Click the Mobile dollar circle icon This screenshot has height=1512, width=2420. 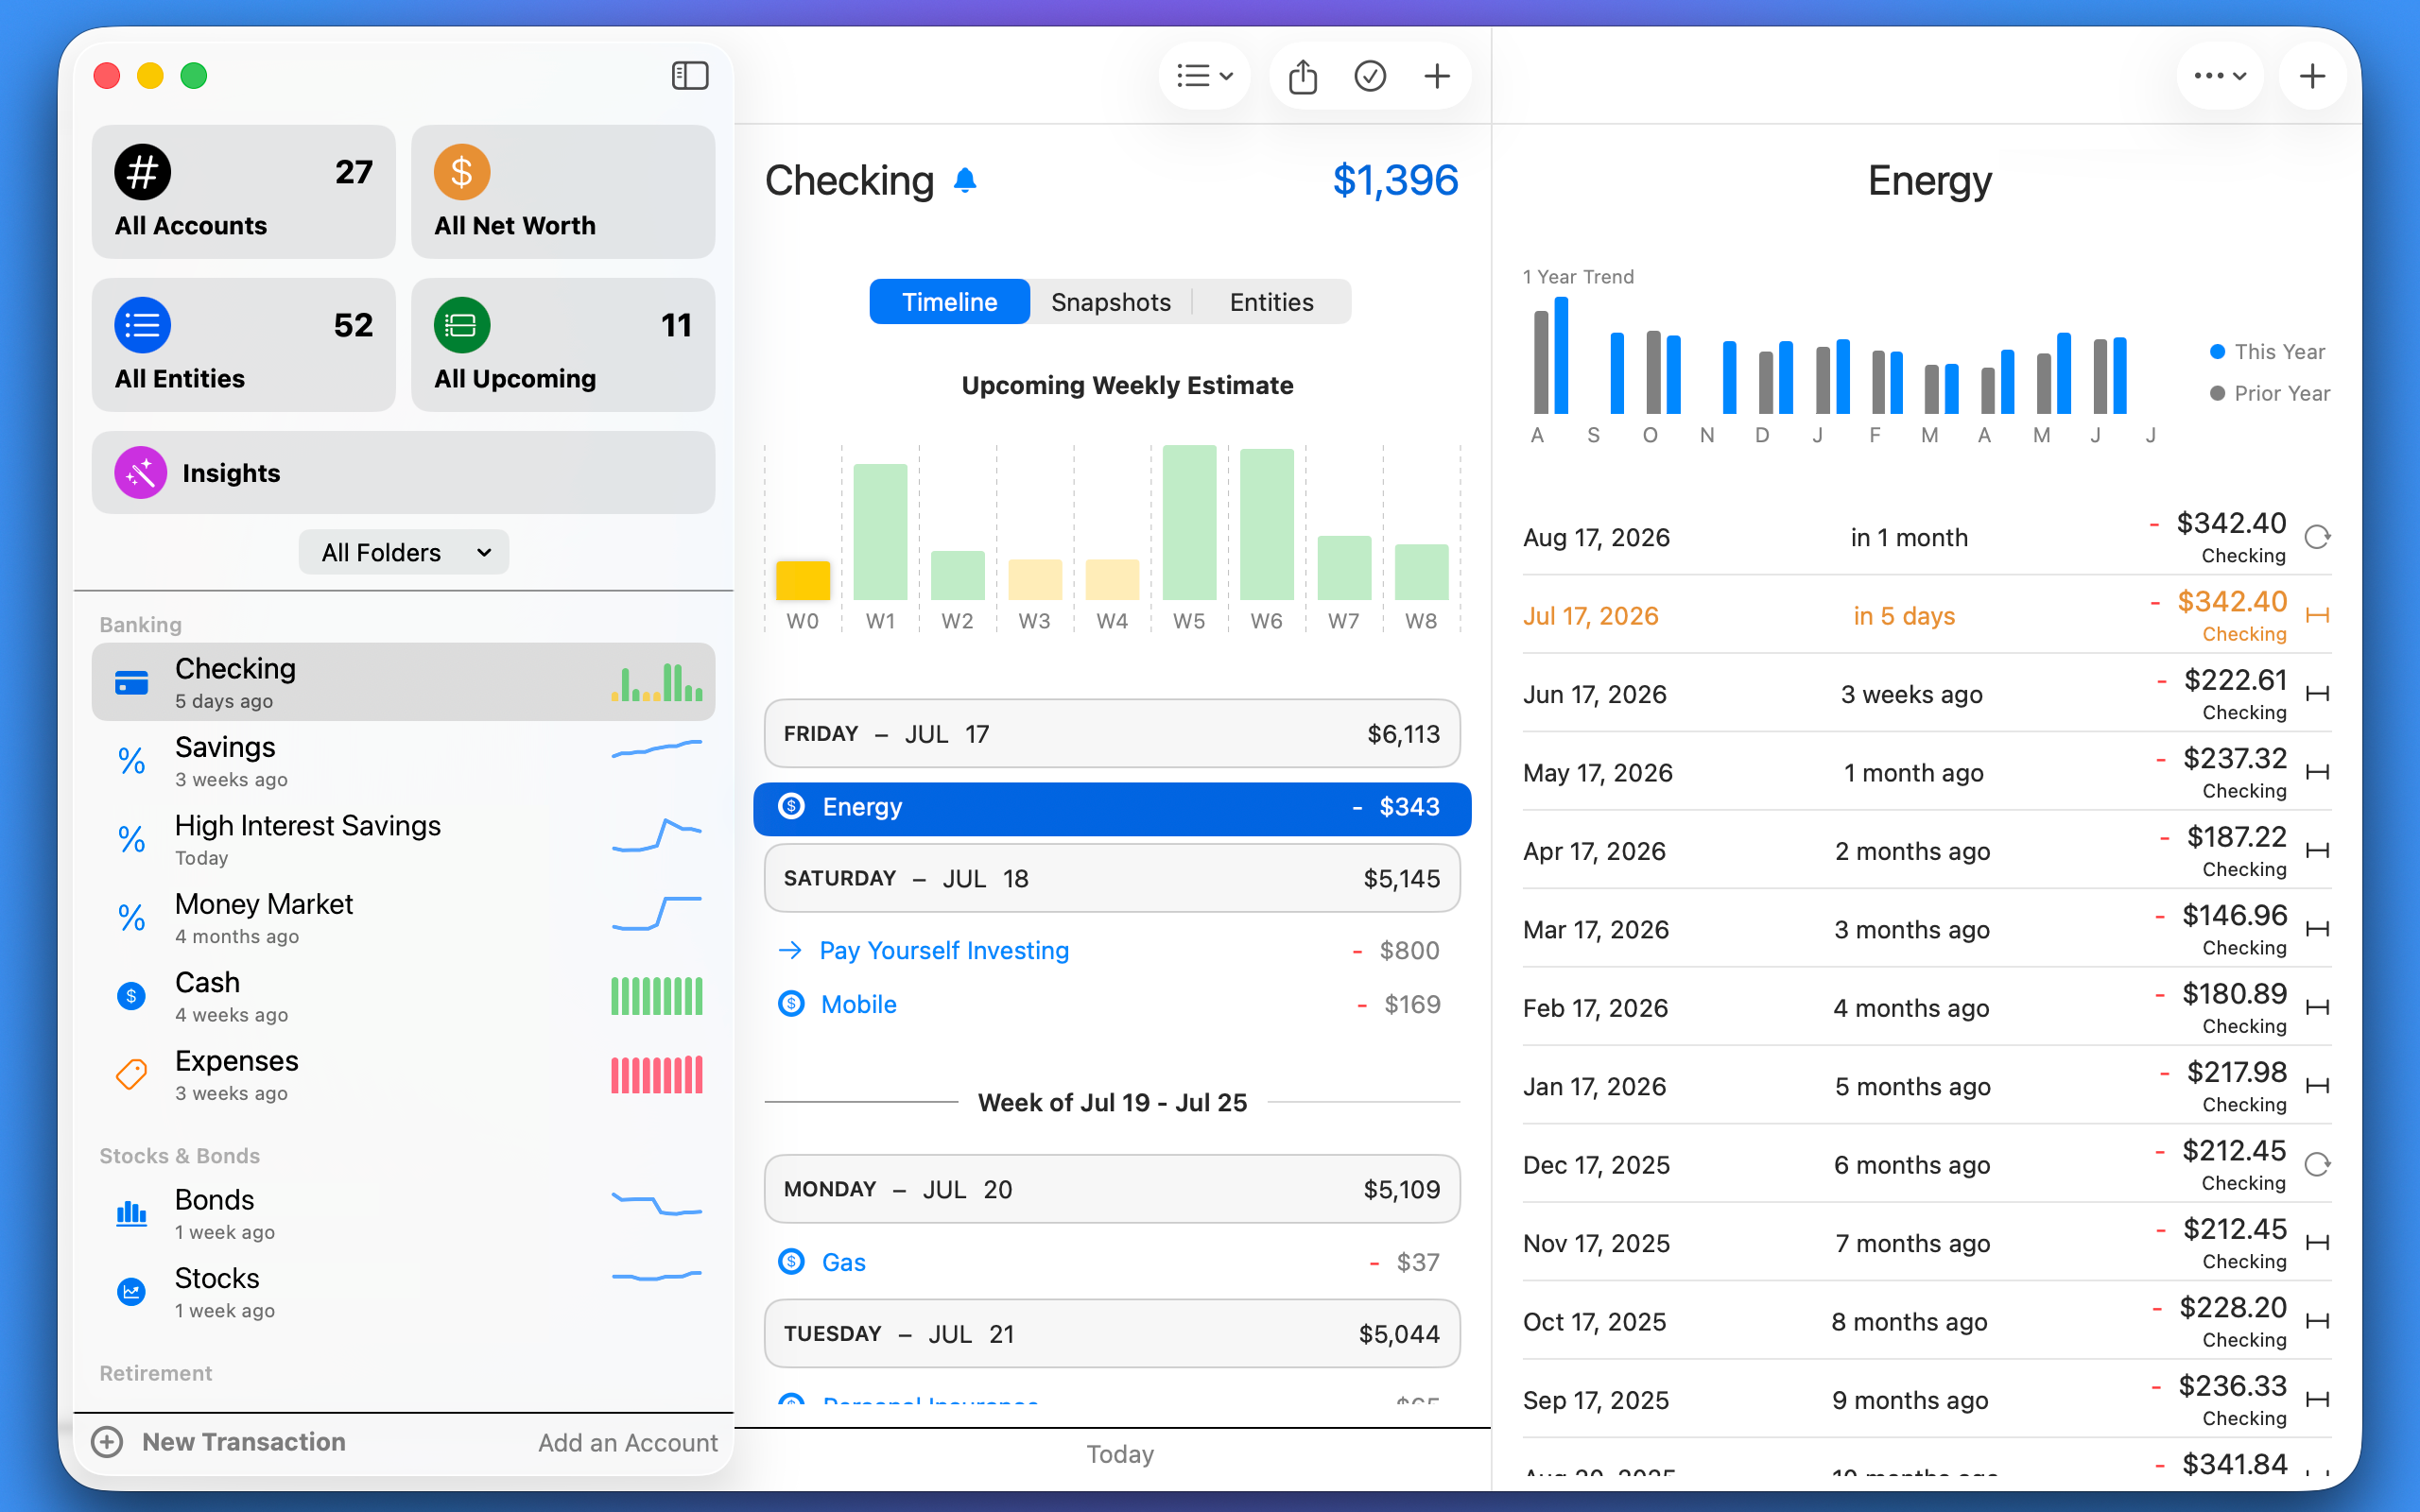[x=791, y=1004]
